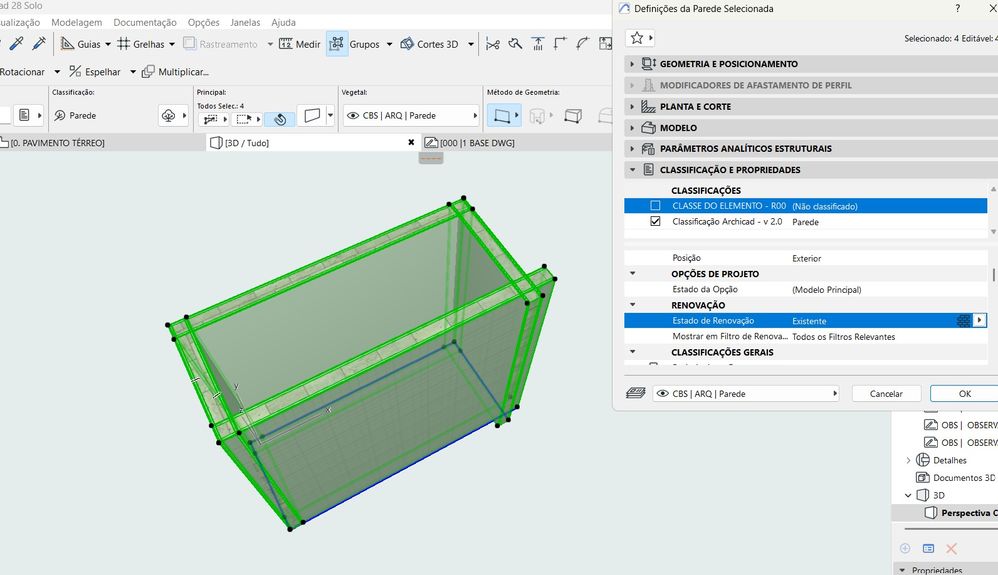The width and height of the screenshot is (998, 575).
Task: Toggle the Grupos suspend groups icon
Action: coord(337,44)
